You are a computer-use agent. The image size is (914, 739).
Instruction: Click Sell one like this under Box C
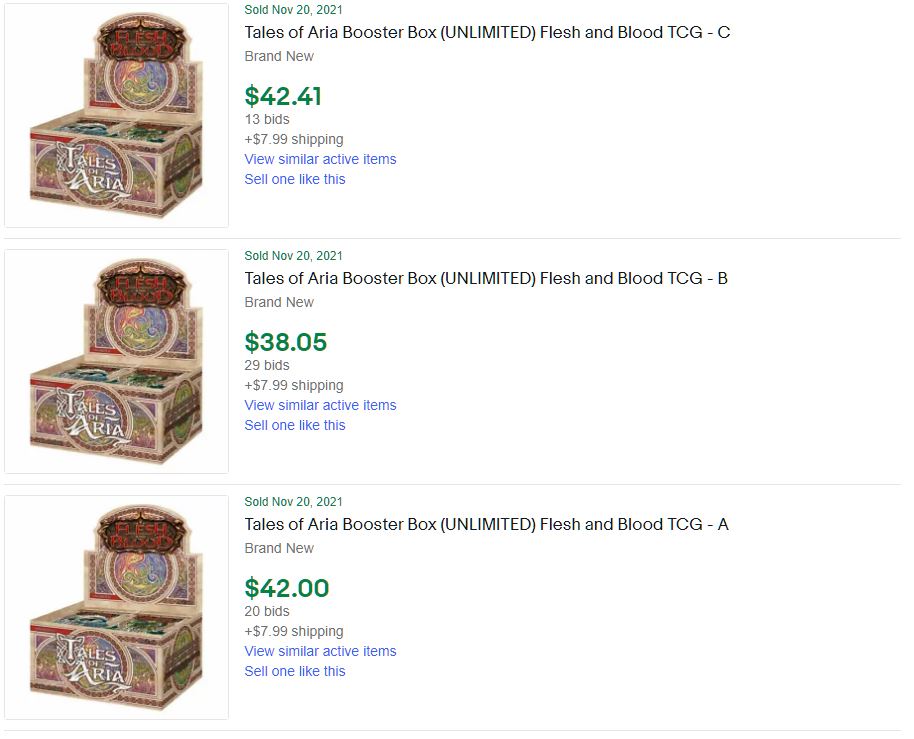[x=295, y=179]
